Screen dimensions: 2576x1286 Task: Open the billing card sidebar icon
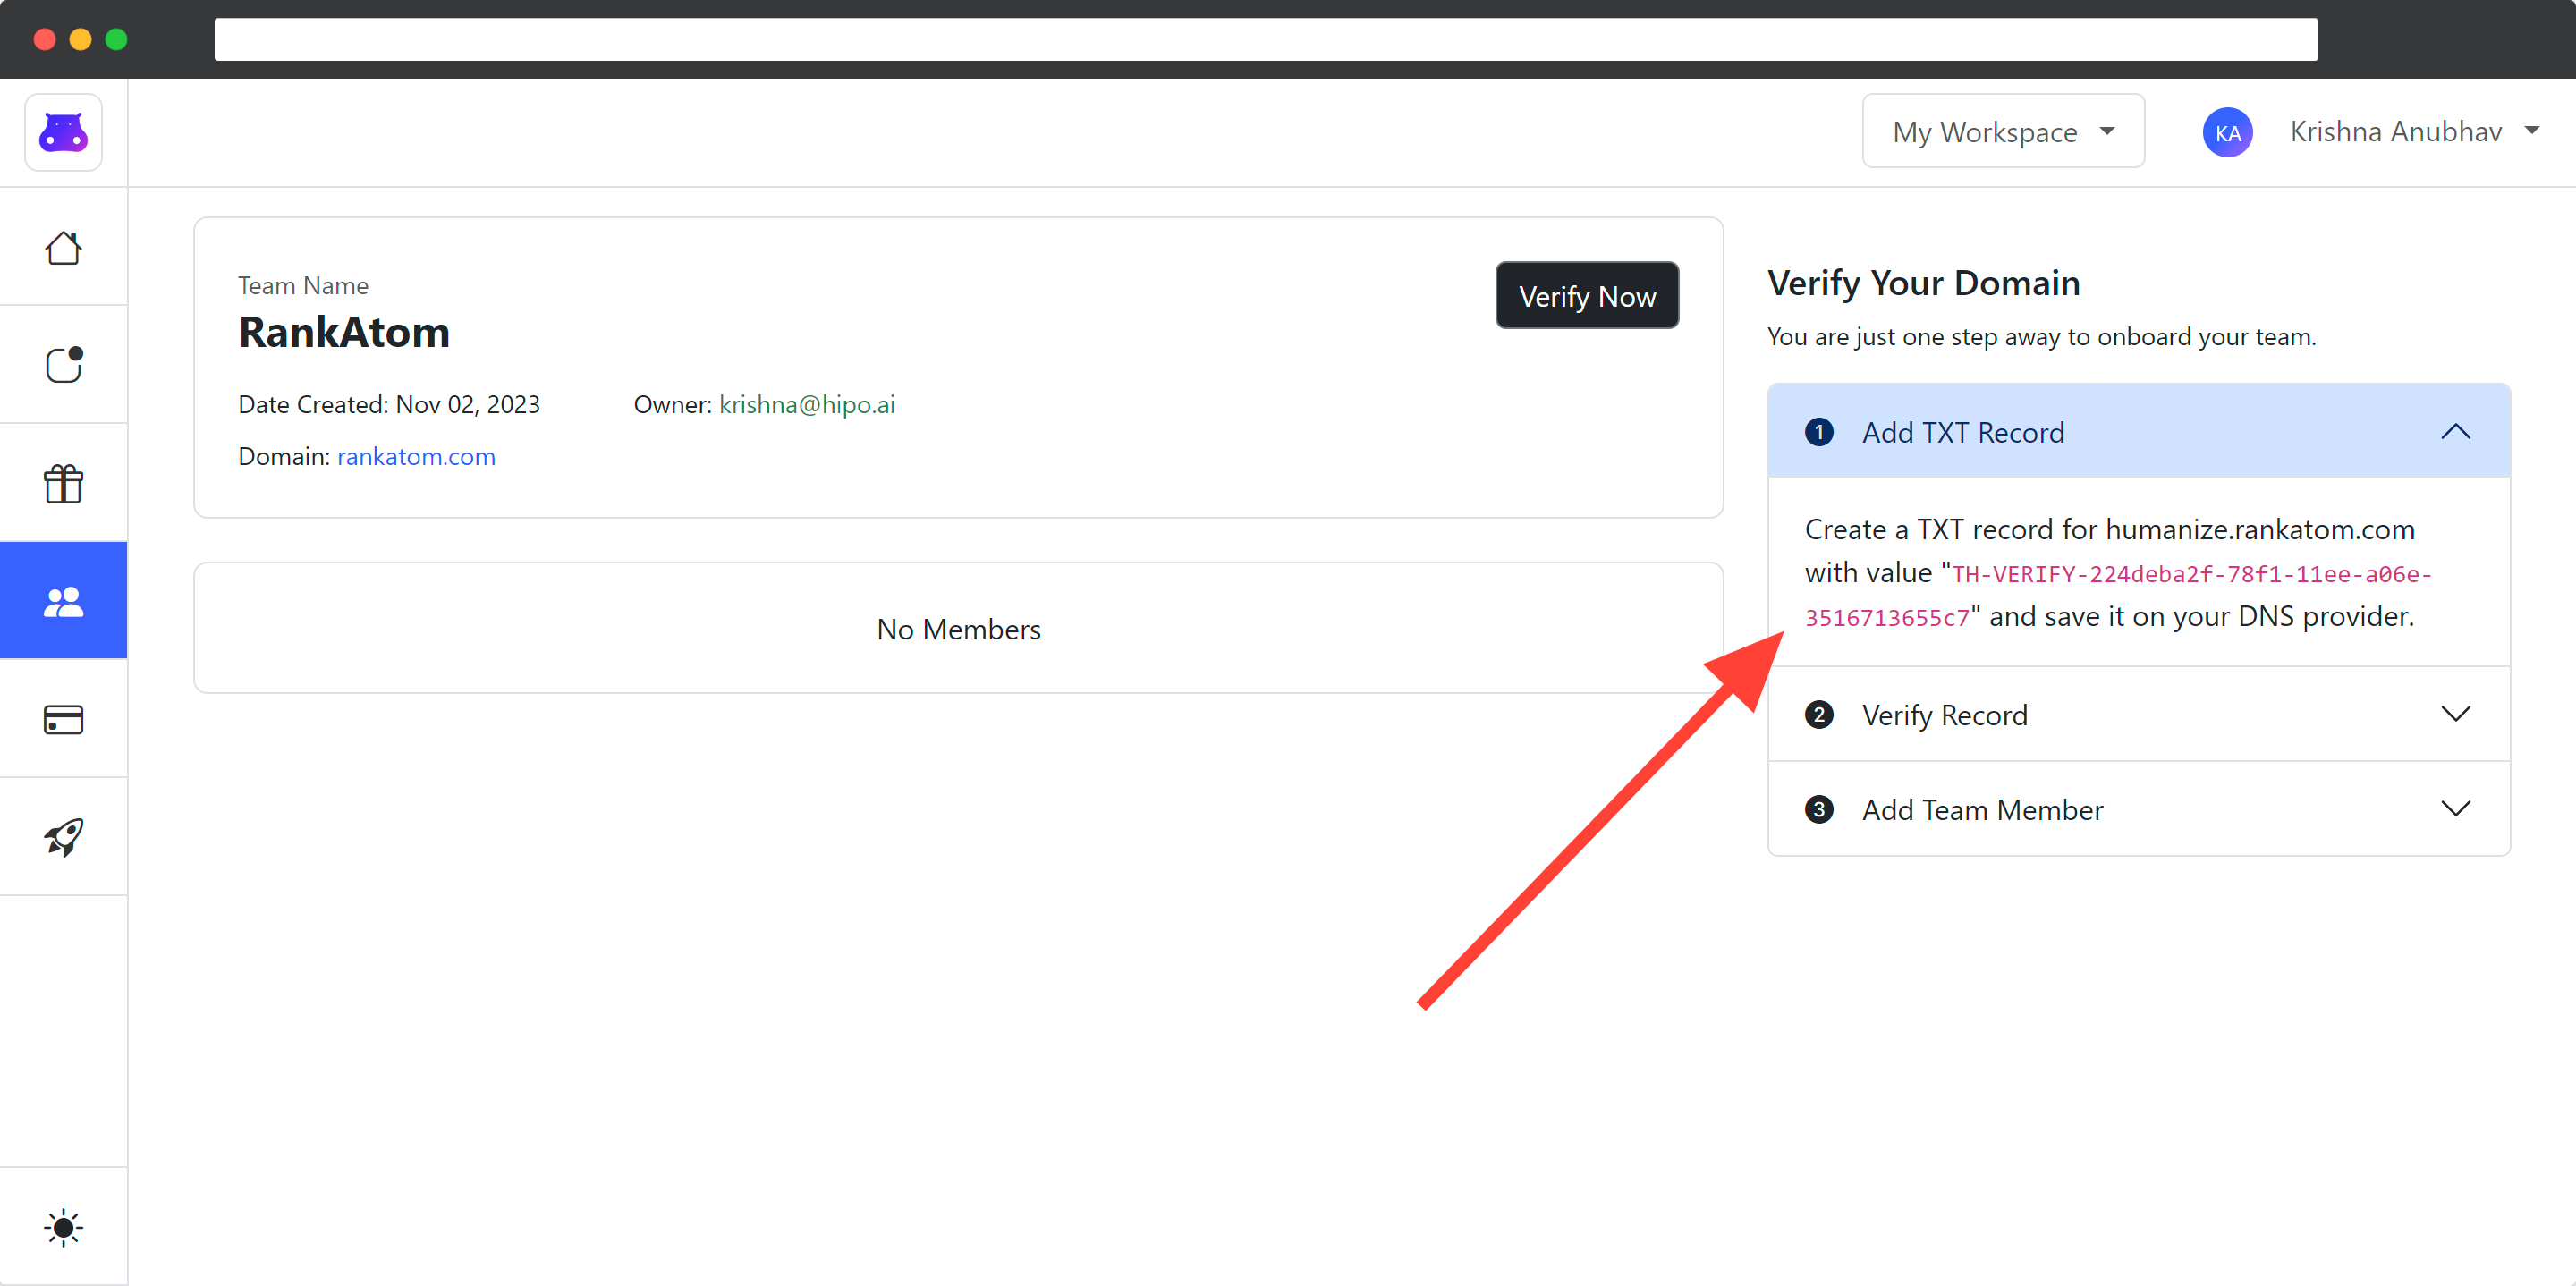click(x=63, y=719)
